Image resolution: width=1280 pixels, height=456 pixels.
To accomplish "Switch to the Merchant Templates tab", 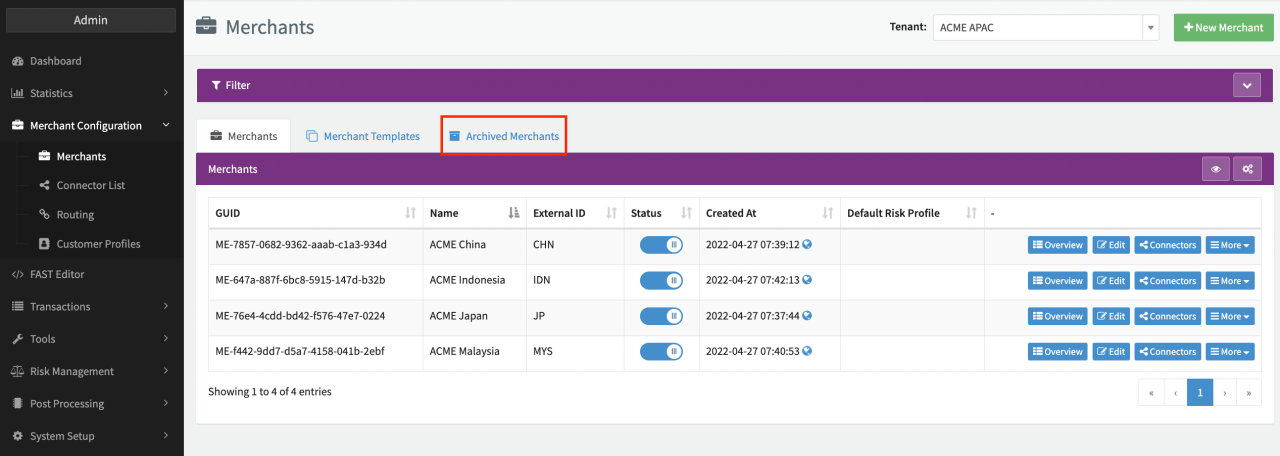I will (x=363, y=136).
